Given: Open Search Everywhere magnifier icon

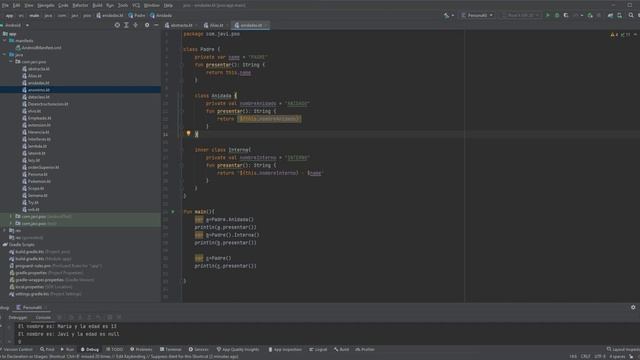Looking at the screenshot, I should (631, 16).
